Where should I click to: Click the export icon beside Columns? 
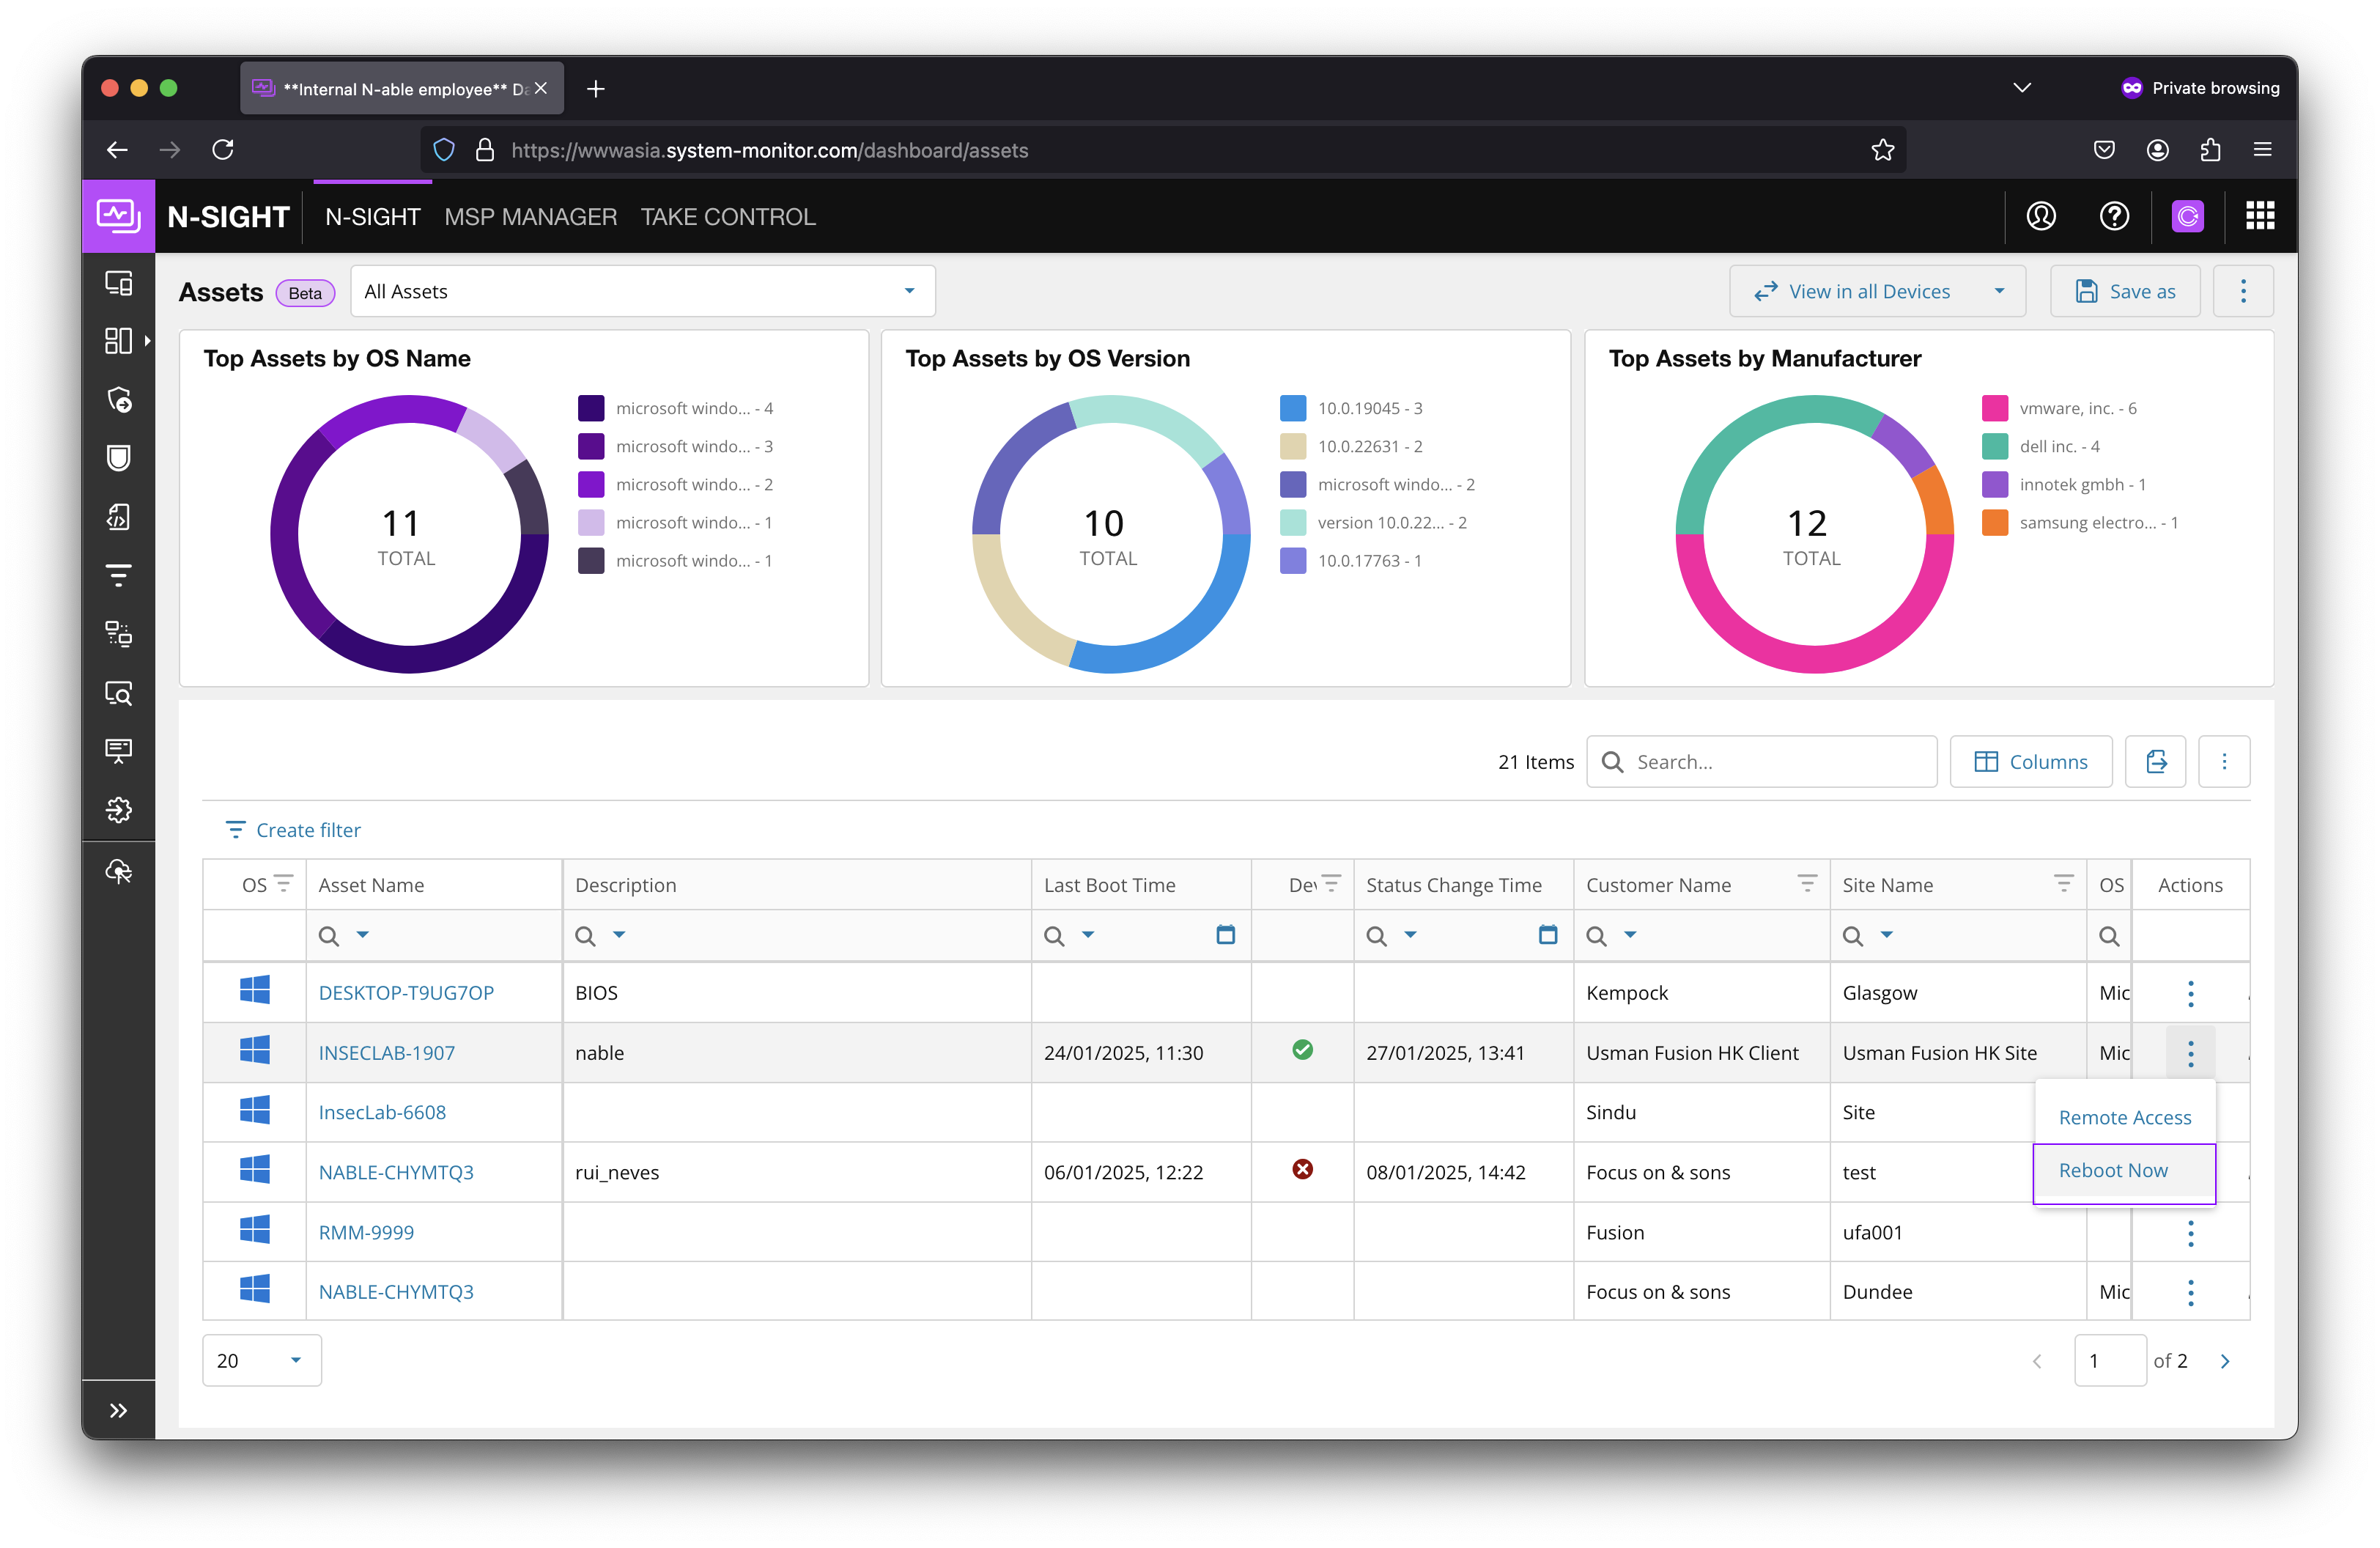tap(2156, 761)
